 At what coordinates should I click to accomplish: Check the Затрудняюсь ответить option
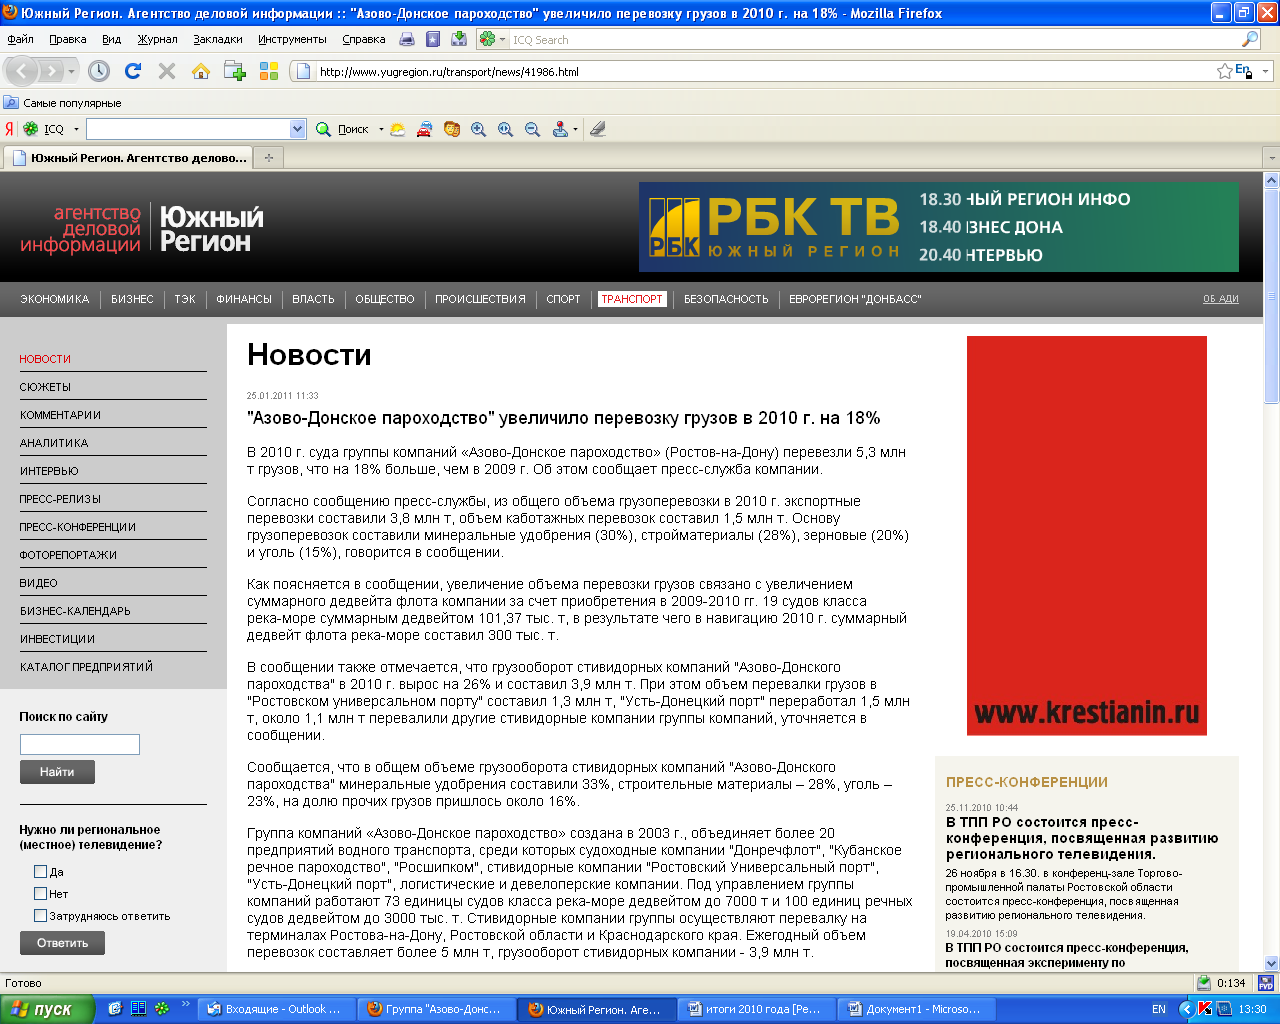coord(41,916)
